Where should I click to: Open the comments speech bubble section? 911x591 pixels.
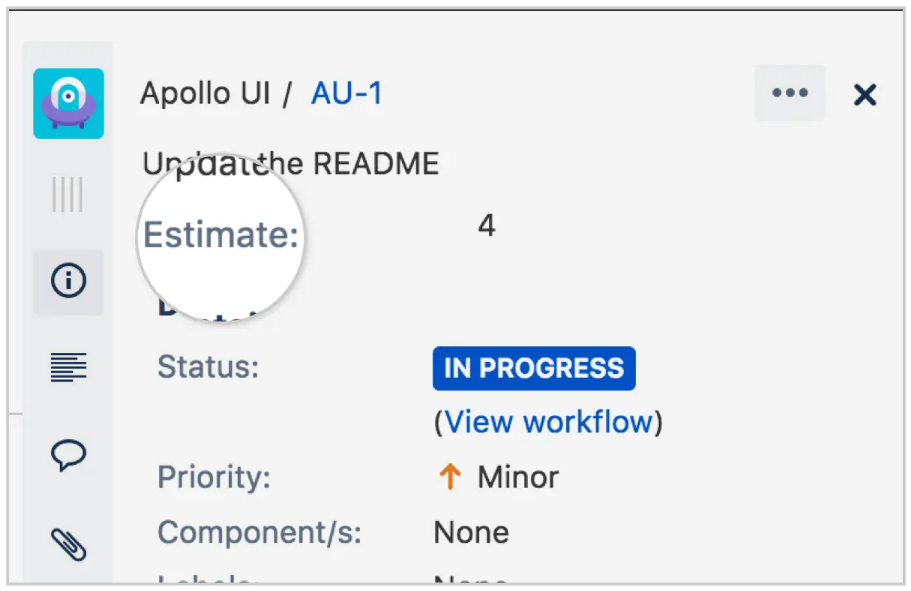click(x=68, y=455)
